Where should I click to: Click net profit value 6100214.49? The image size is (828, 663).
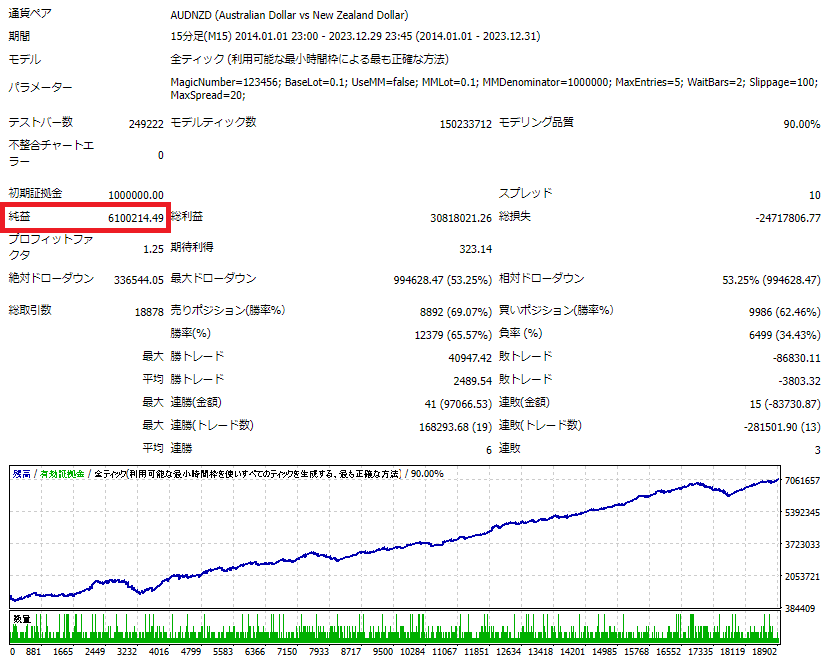coord(136,218)
